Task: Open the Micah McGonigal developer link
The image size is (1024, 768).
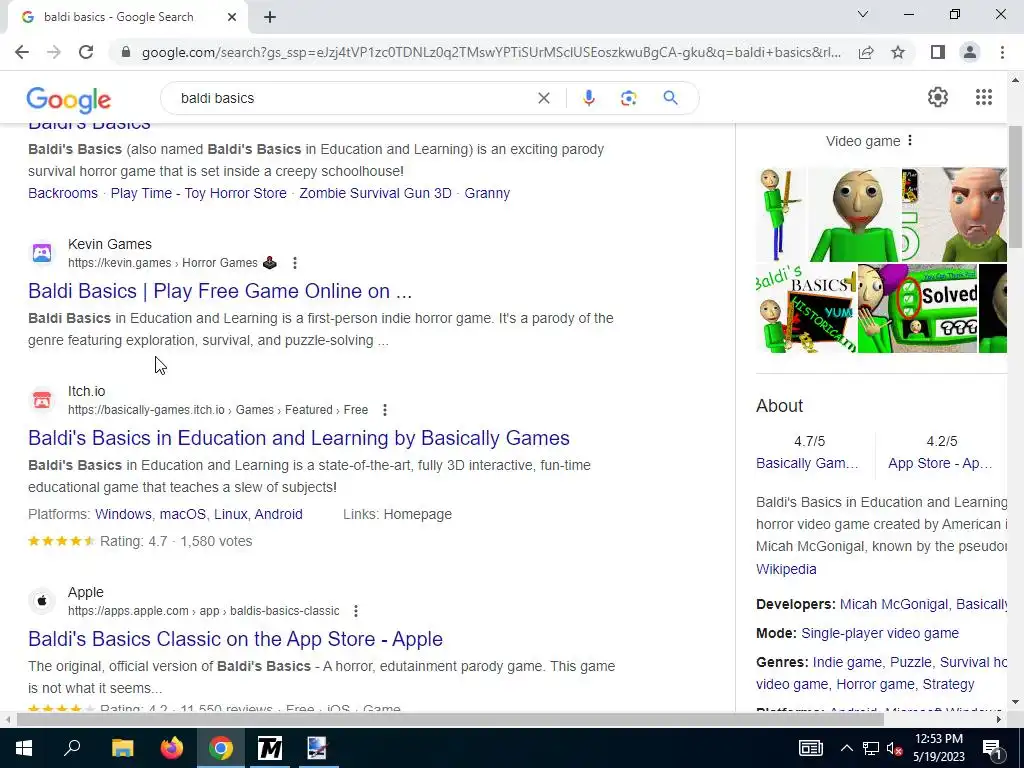Action: [893, 604]
